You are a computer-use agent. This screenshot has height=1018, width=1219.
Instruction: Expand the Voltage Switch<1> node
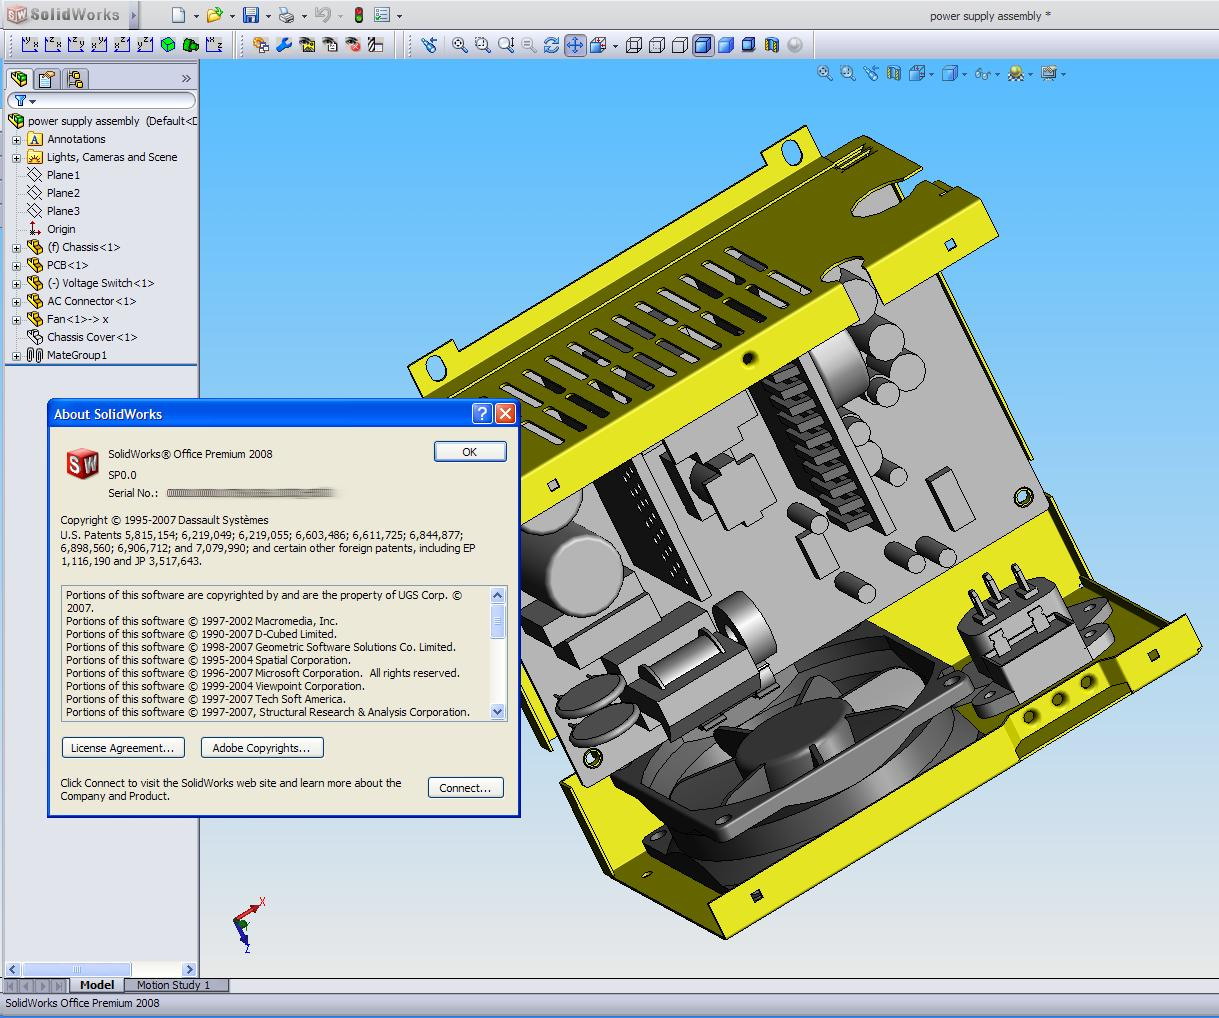(16, 284)
